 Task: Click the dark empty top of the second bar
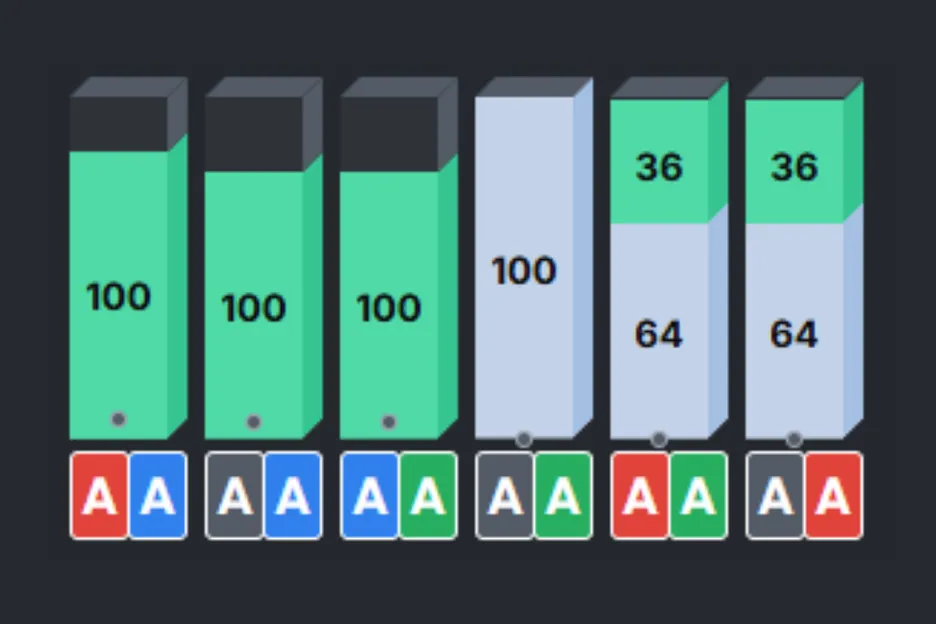(x=254, y=133)
